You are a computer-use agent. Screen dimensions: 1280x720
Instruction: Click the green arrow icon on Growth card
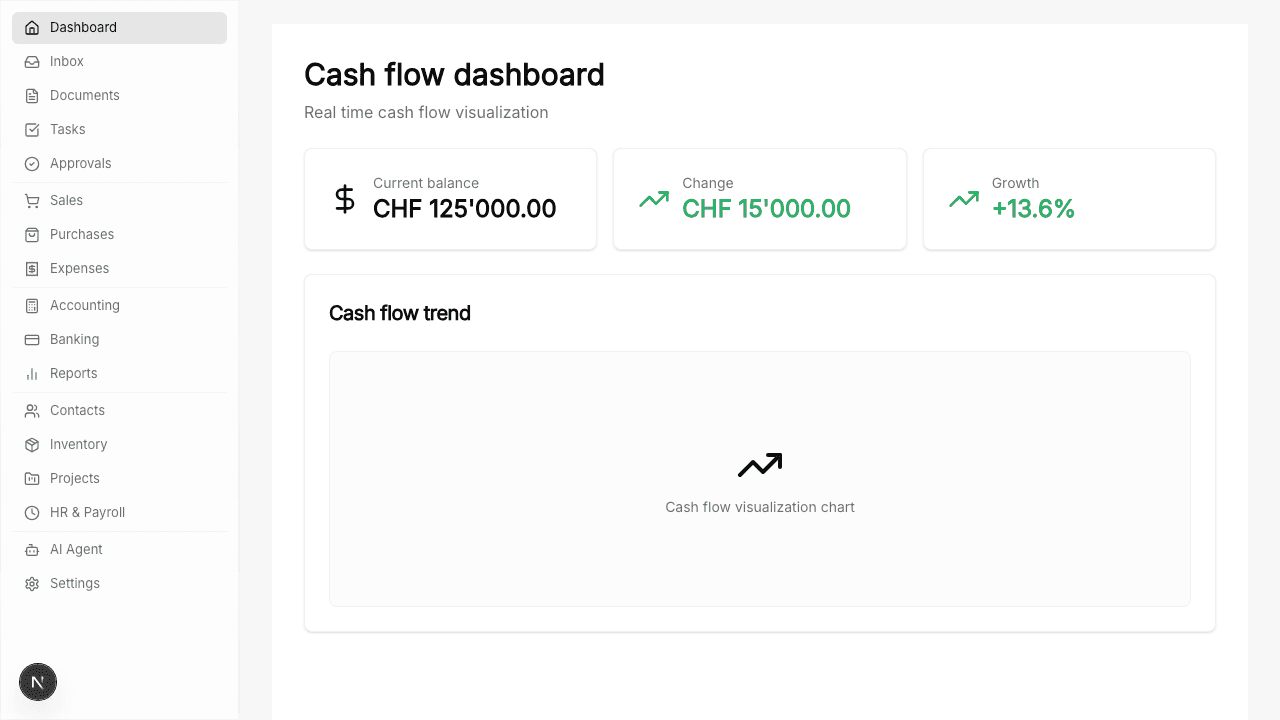[x=963, y=199]
